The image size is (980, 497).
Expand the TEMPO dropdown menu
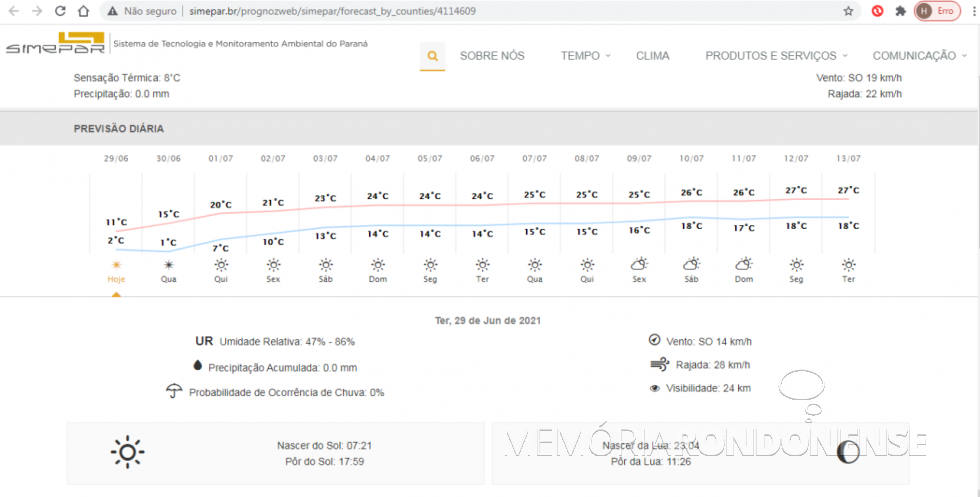click(x=585, y=56)
